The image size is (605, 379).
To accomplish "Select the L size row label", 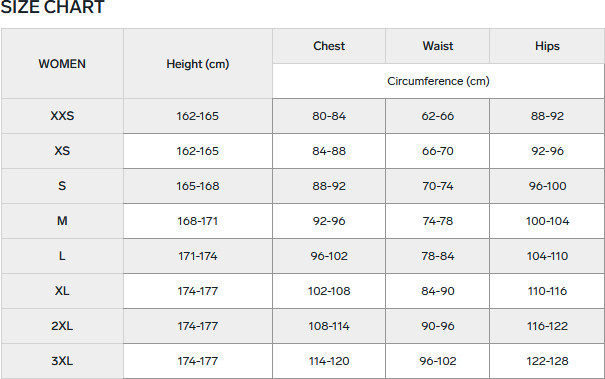I will point(62,256).
